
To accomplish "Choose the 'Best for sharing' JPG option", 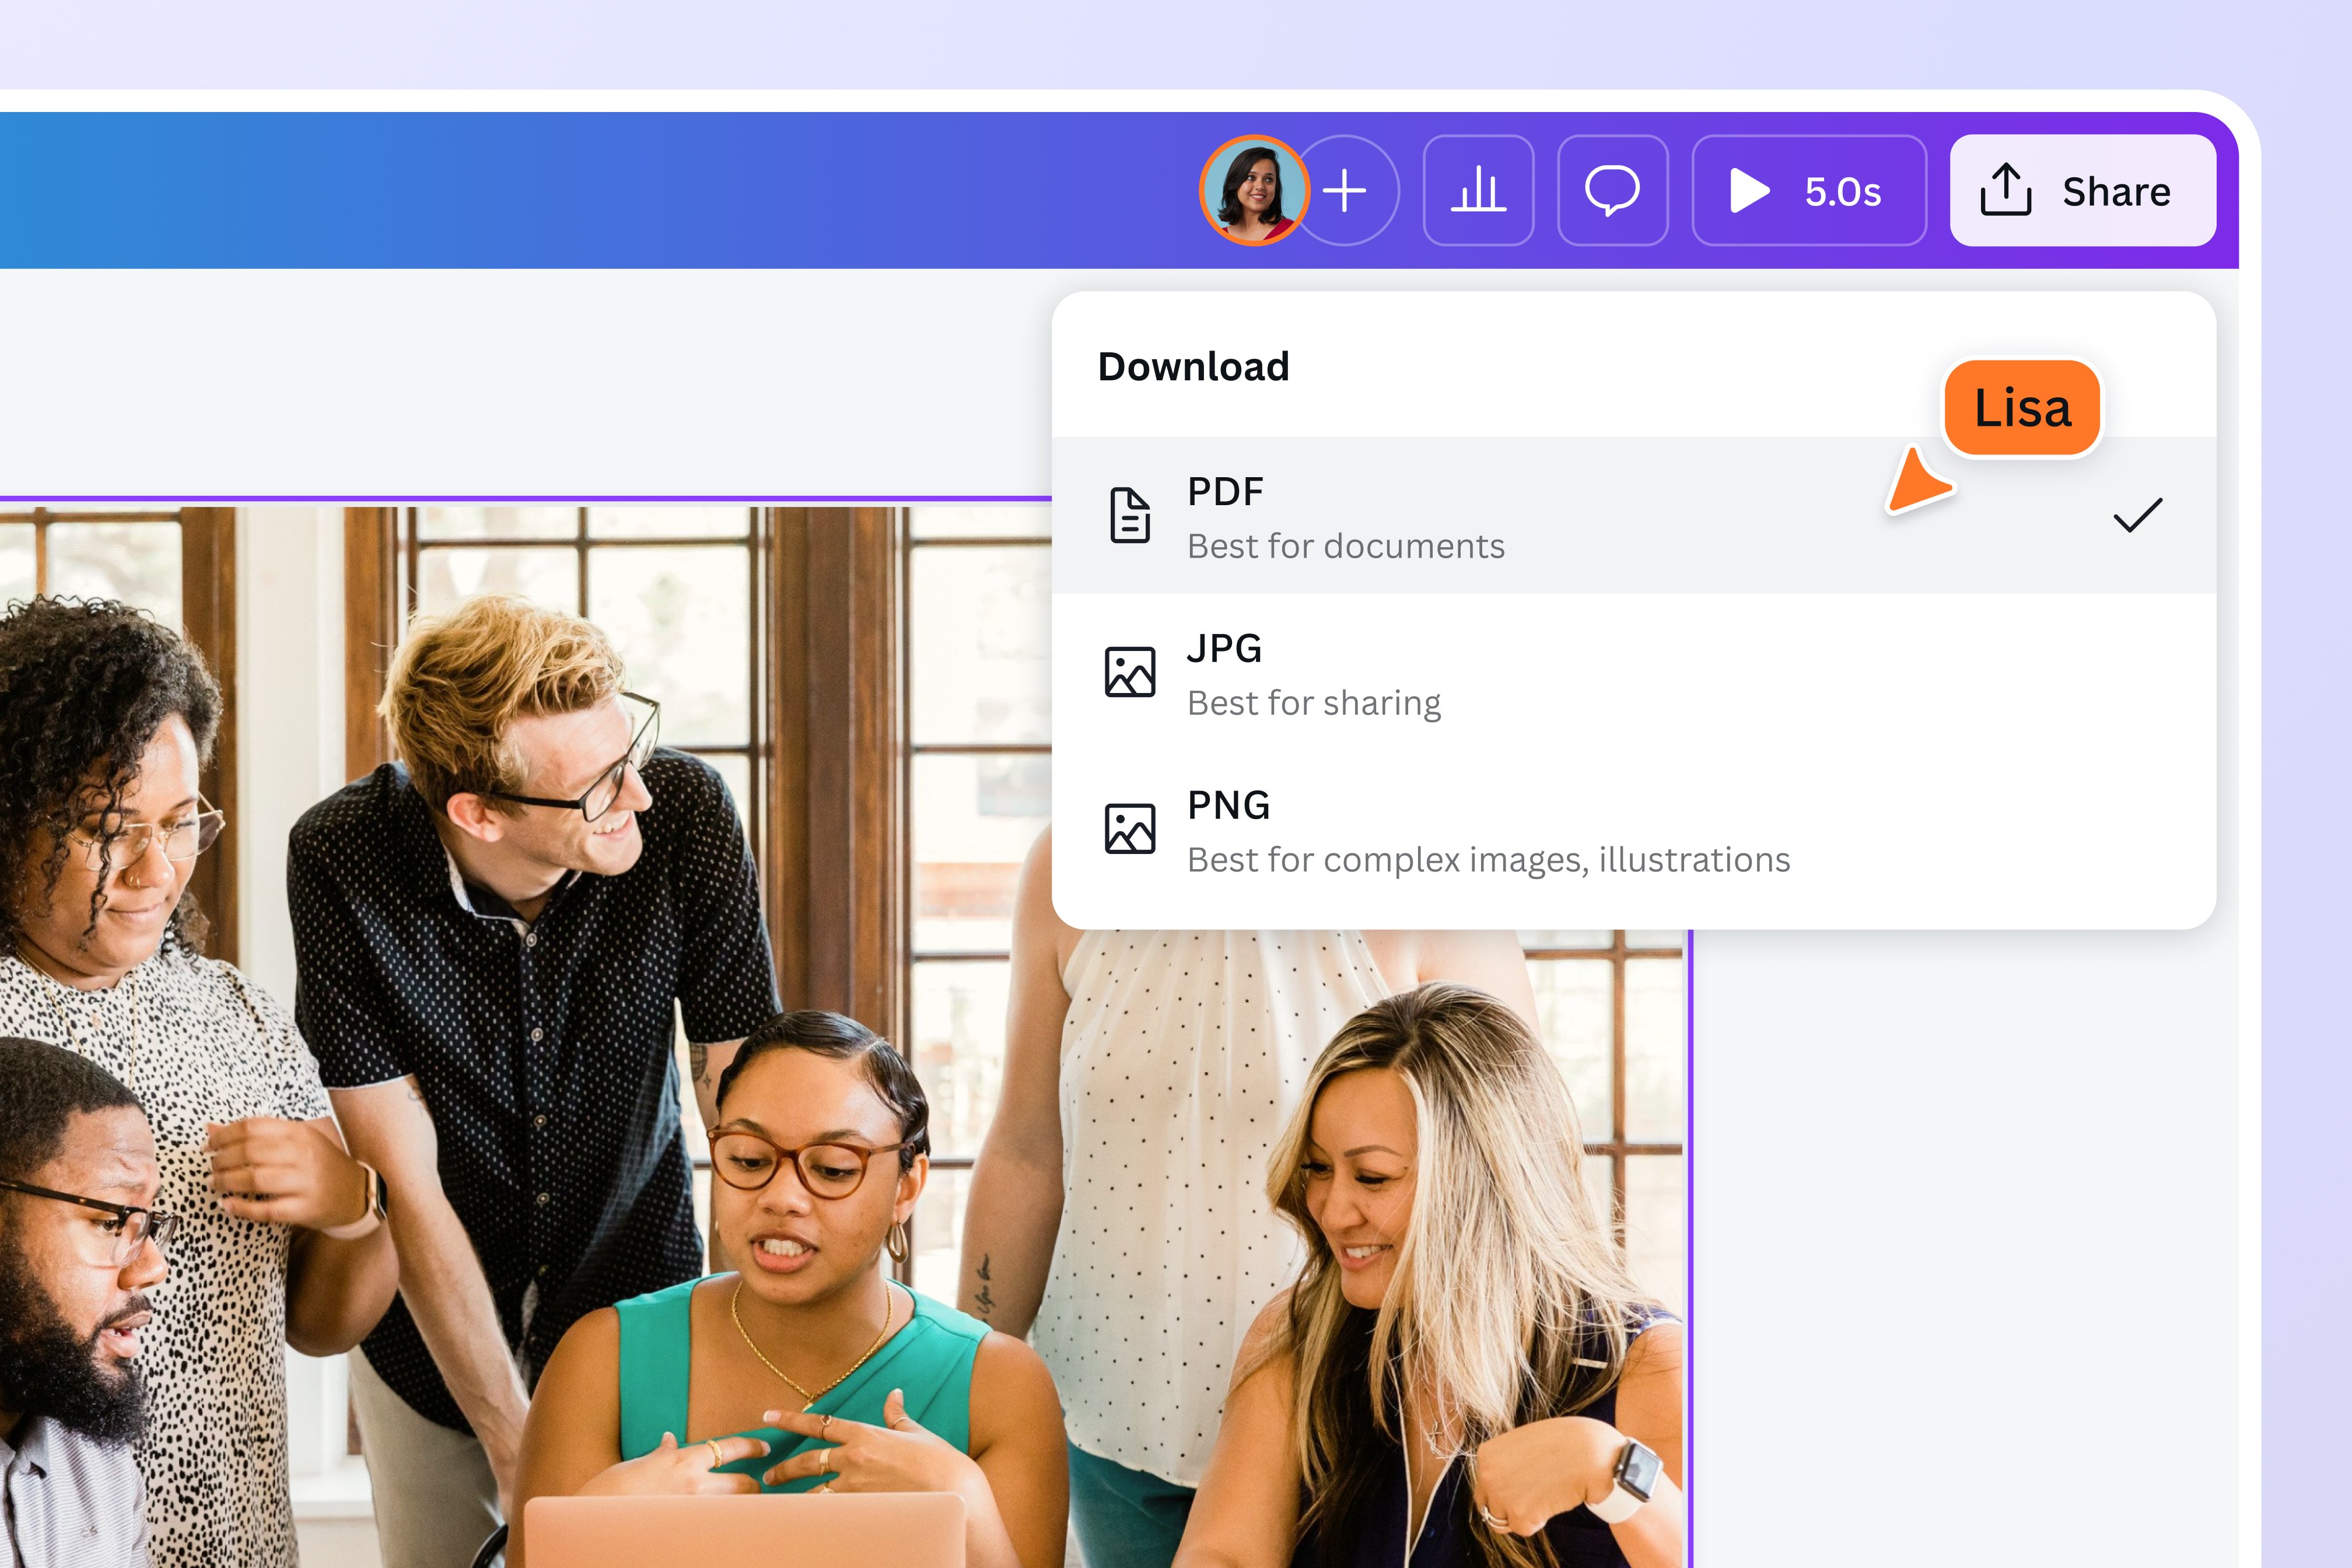I will [x=1314, y=702].
